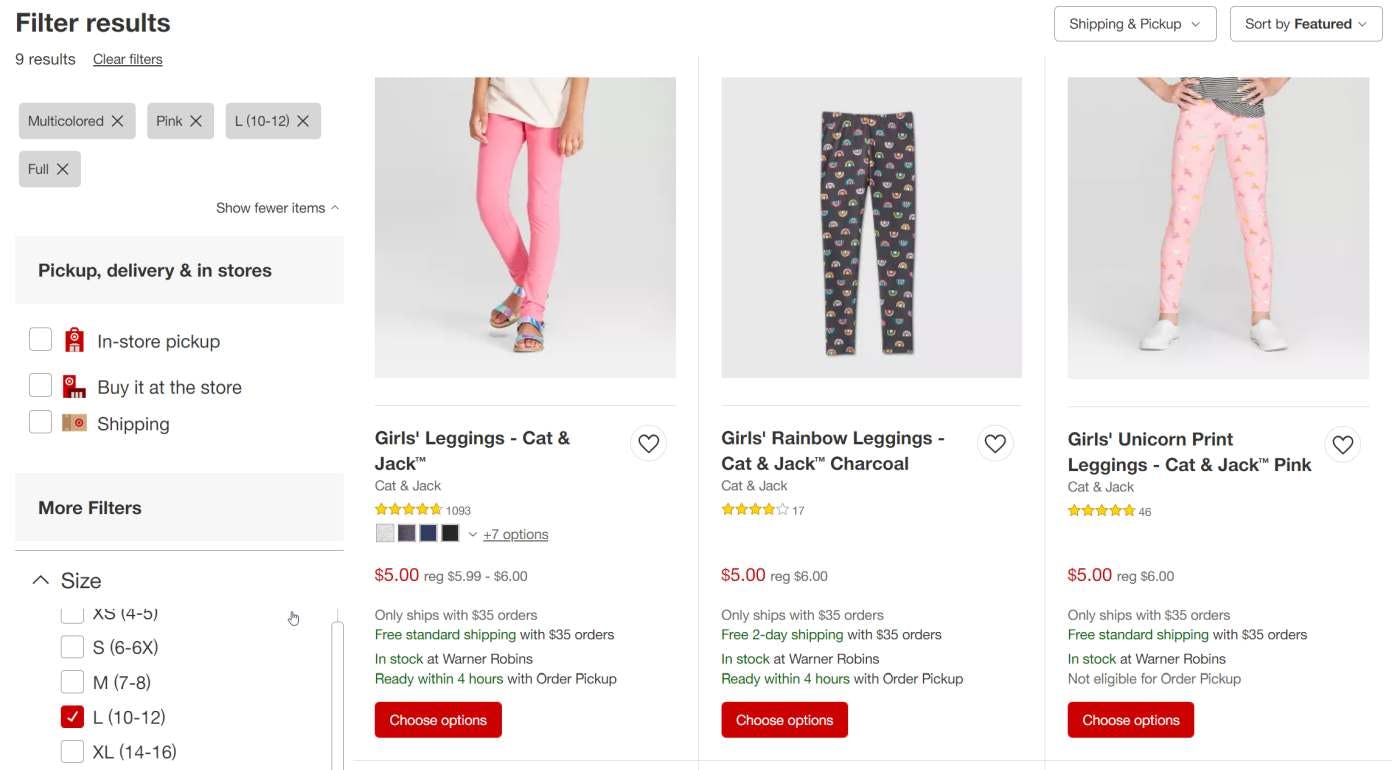Open the +7 options color link
Image resolution: width=1400 pixels, height=770 pixels.
coord(515,534)
